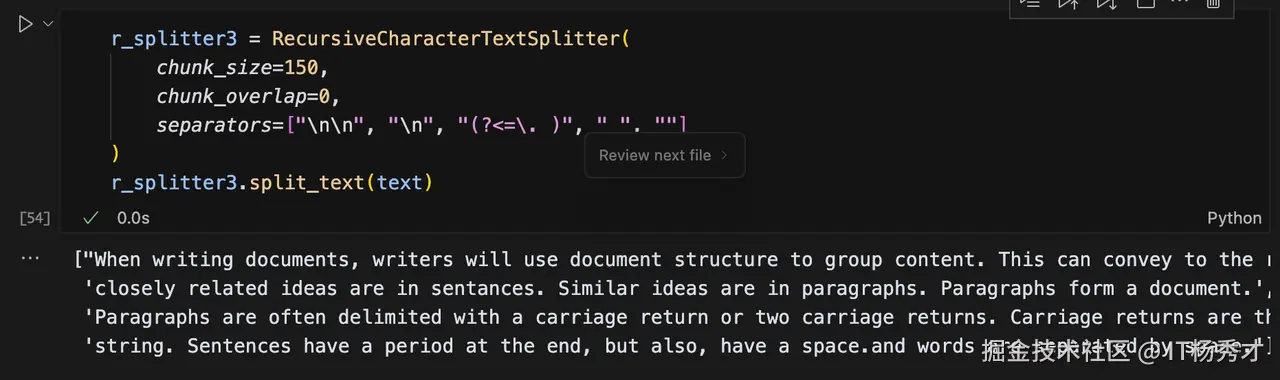Click the Run by Line icon
Viewport: 1280px width, 380px height.
tap(1030, 4)
